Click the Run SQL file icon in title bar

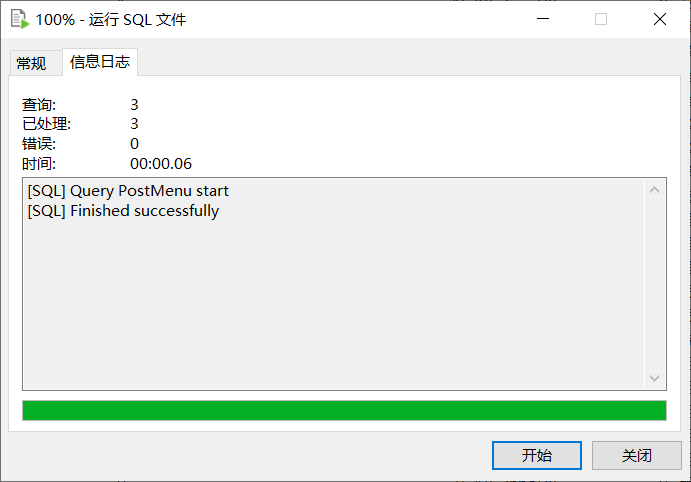[20, 19]
